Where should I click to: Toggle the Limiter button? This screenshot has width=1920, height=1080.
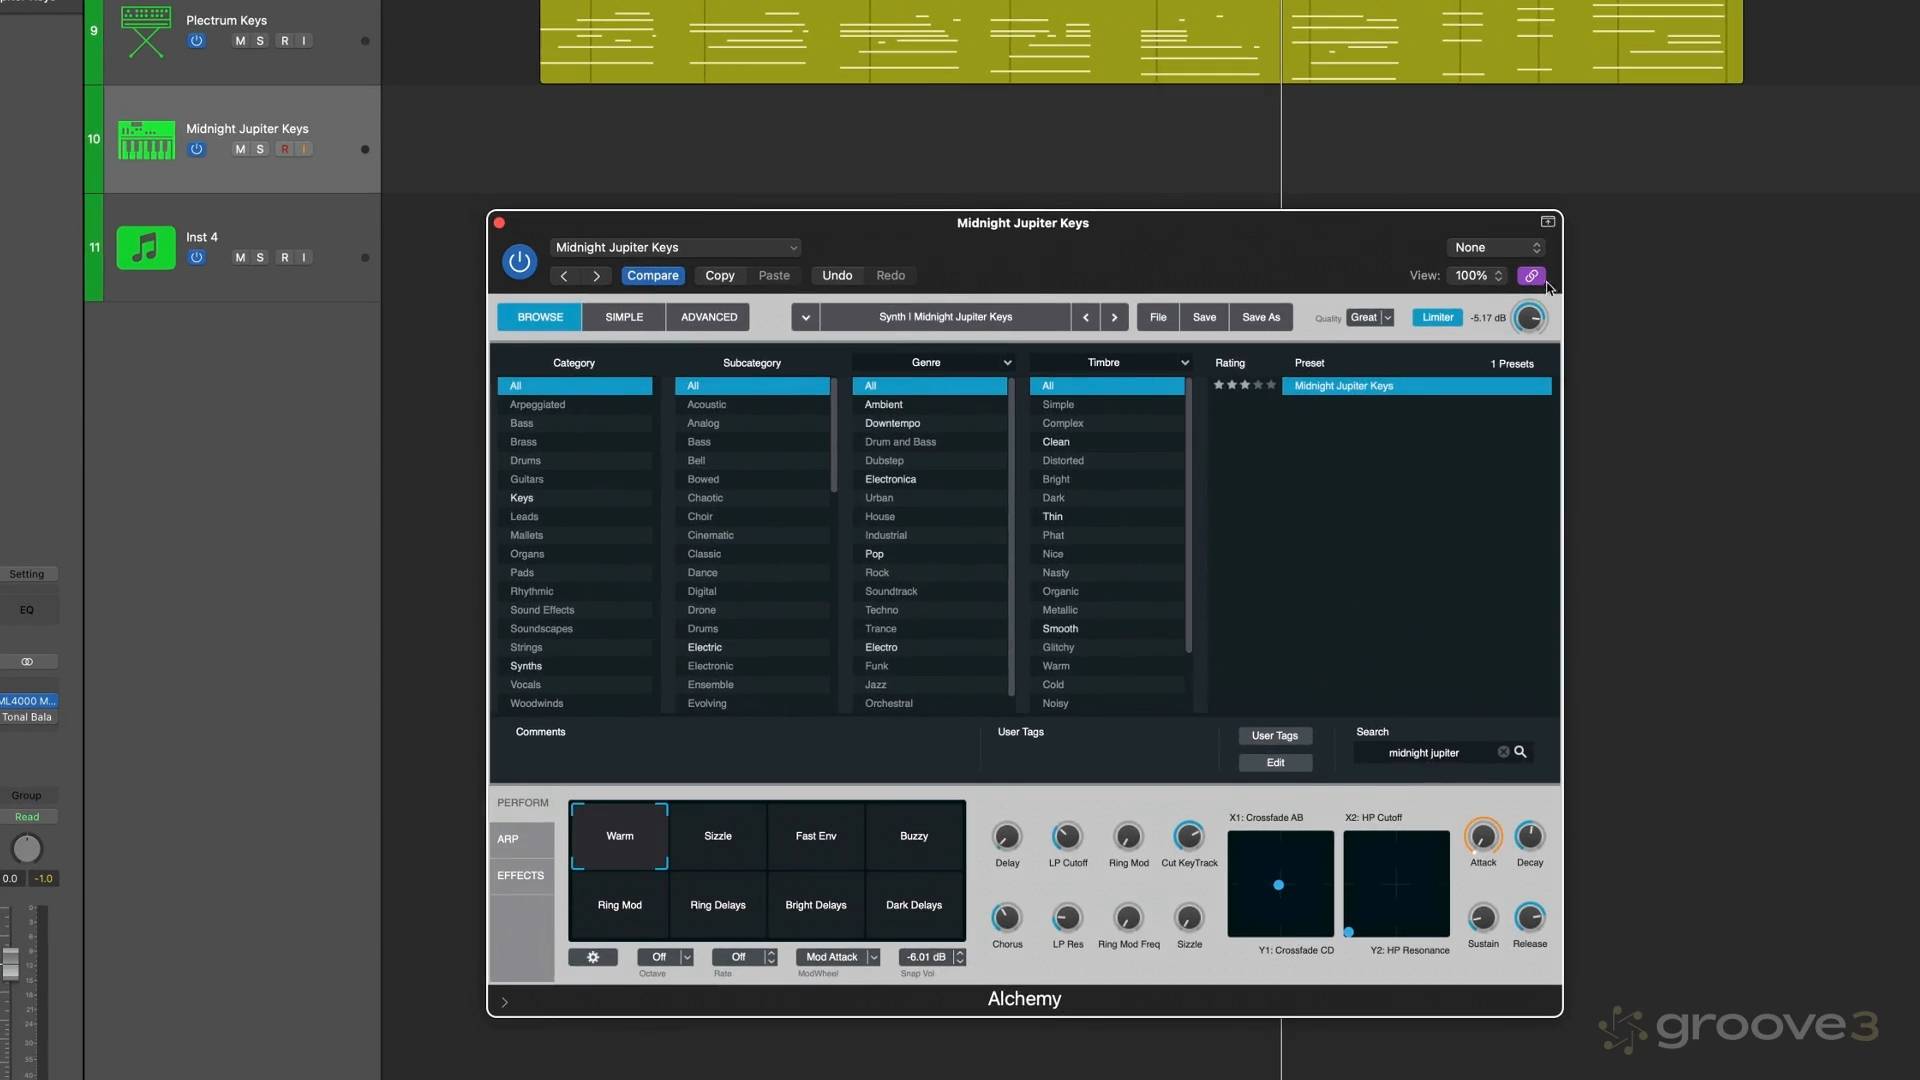click(1437, 317)
